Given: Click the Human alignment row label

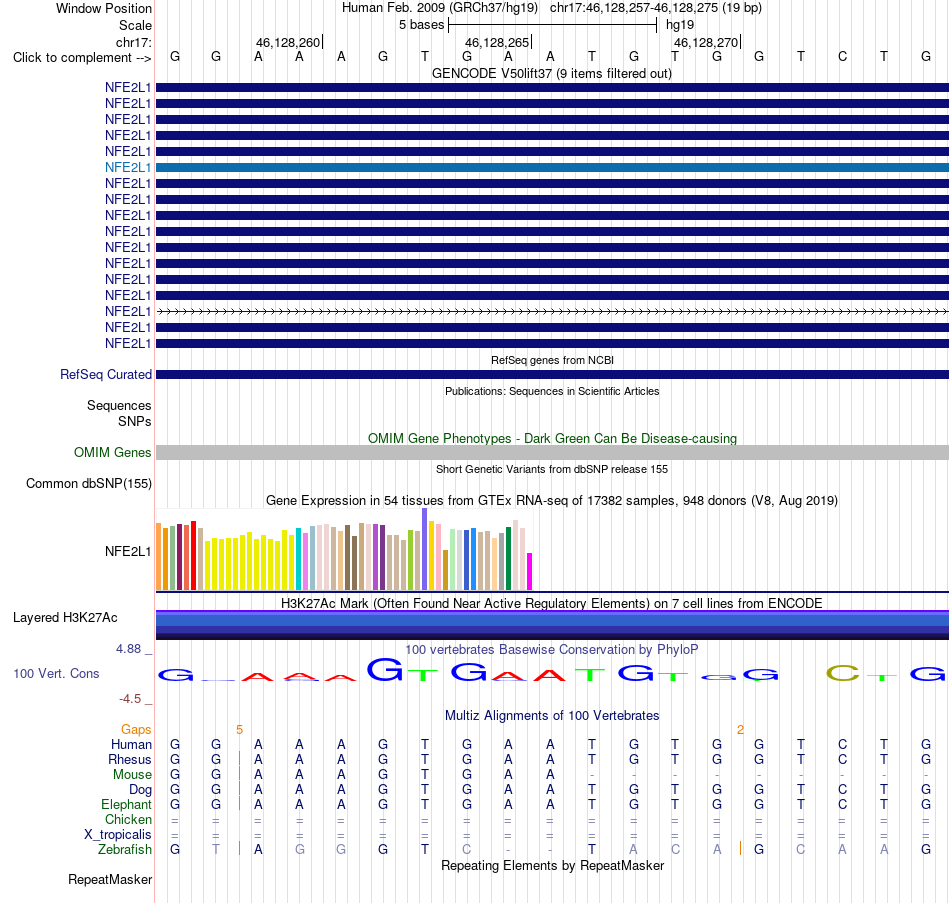Looking at the screenshot, I should [x=131, y=745].
